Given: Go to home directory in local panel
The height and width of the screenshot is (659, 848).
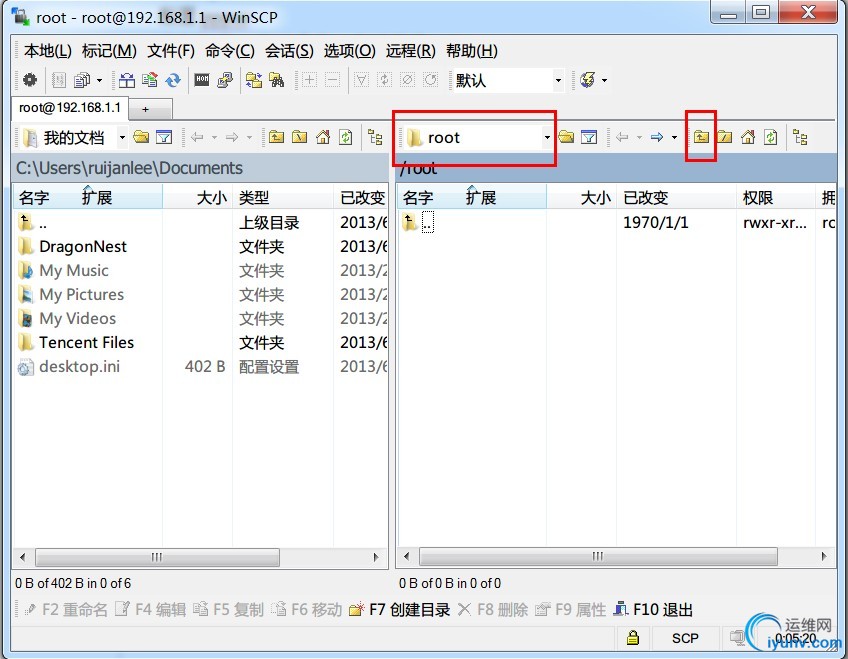Looking at the screenshot, I should 323,137.
